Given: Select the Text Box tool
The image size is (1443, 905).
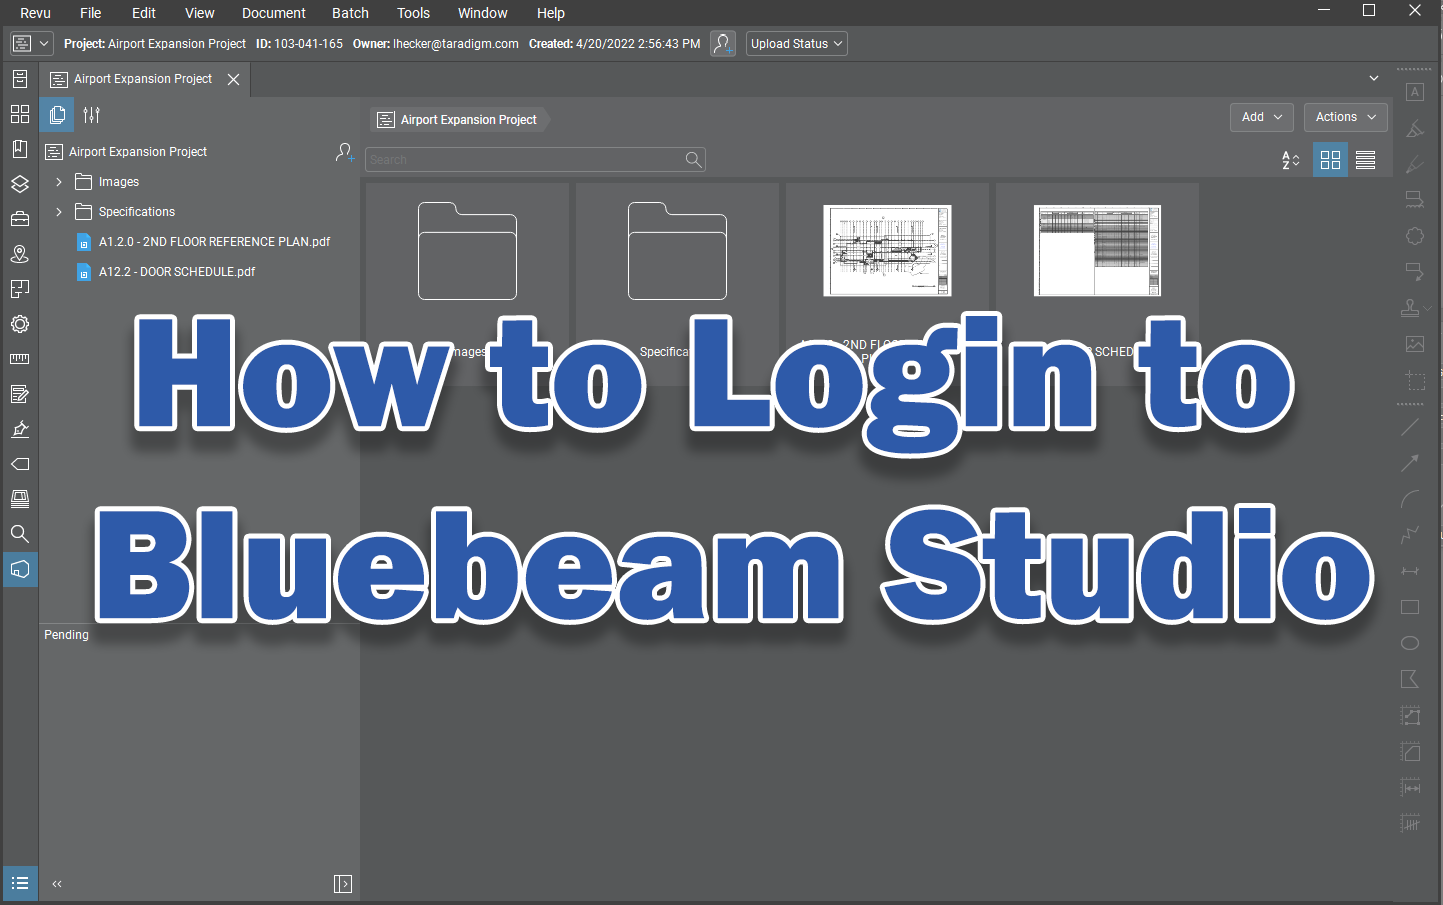Looking at the screenshot, I should (x=1414, y=92).
